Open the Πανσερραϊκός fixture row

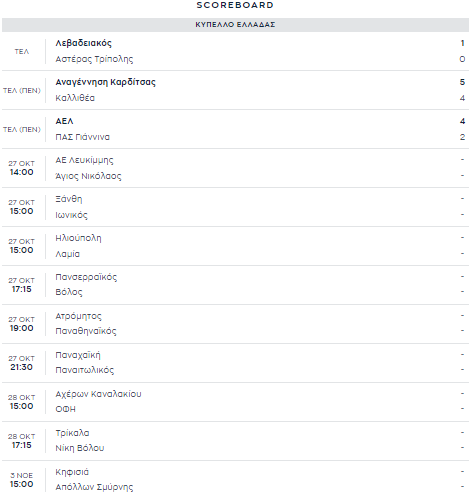point(235,285)
